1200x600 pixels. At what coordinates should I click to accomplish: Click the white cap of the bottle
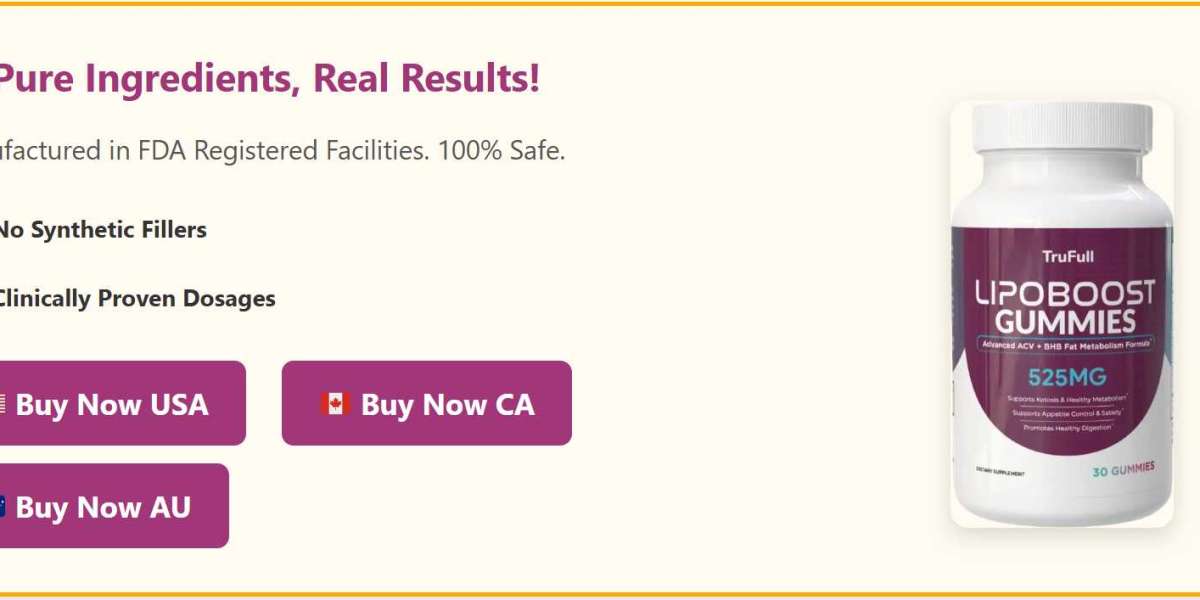tap(1061, 133)
